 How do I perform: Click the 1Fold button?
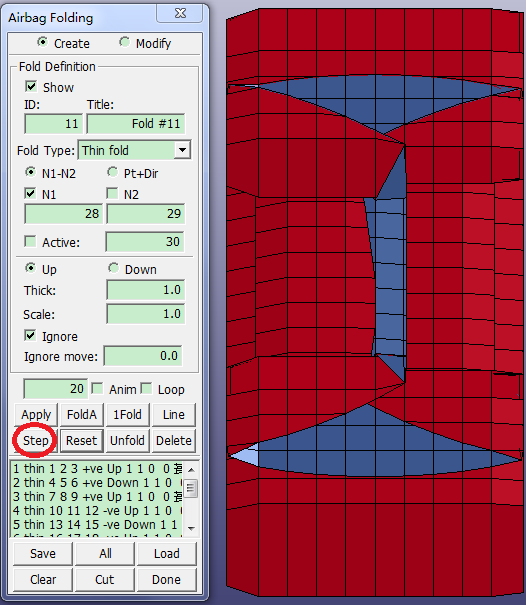tap(127, 415)
